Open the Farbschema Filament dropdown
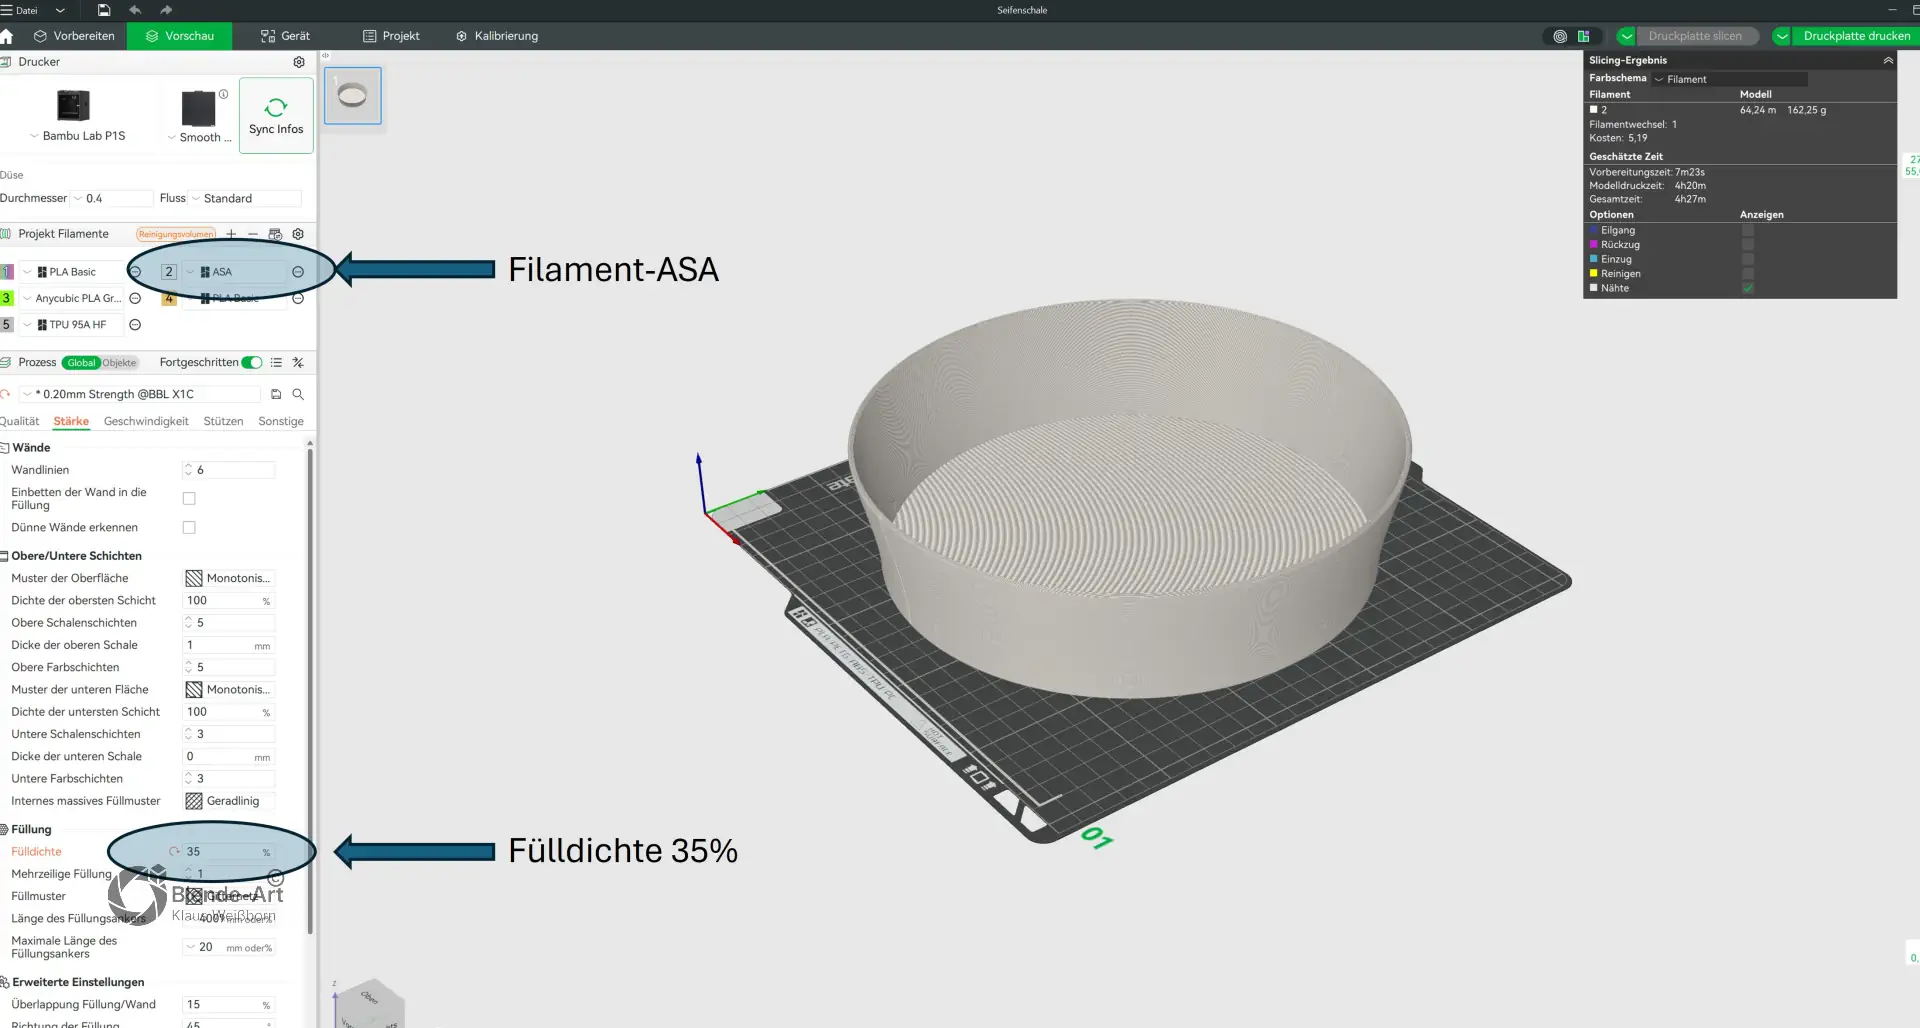 coord(1730,79)
